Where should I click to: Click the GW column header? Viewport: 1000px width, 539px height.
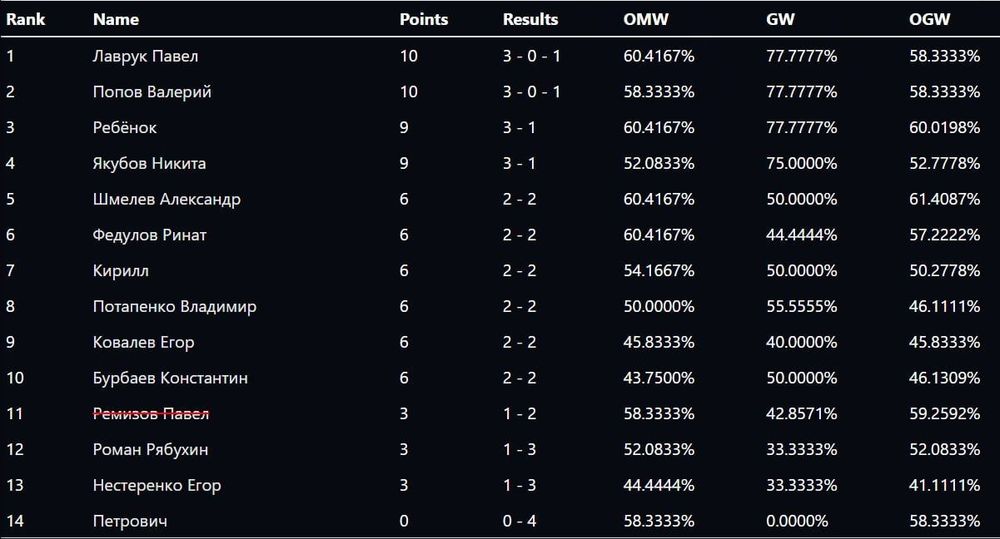778,19
